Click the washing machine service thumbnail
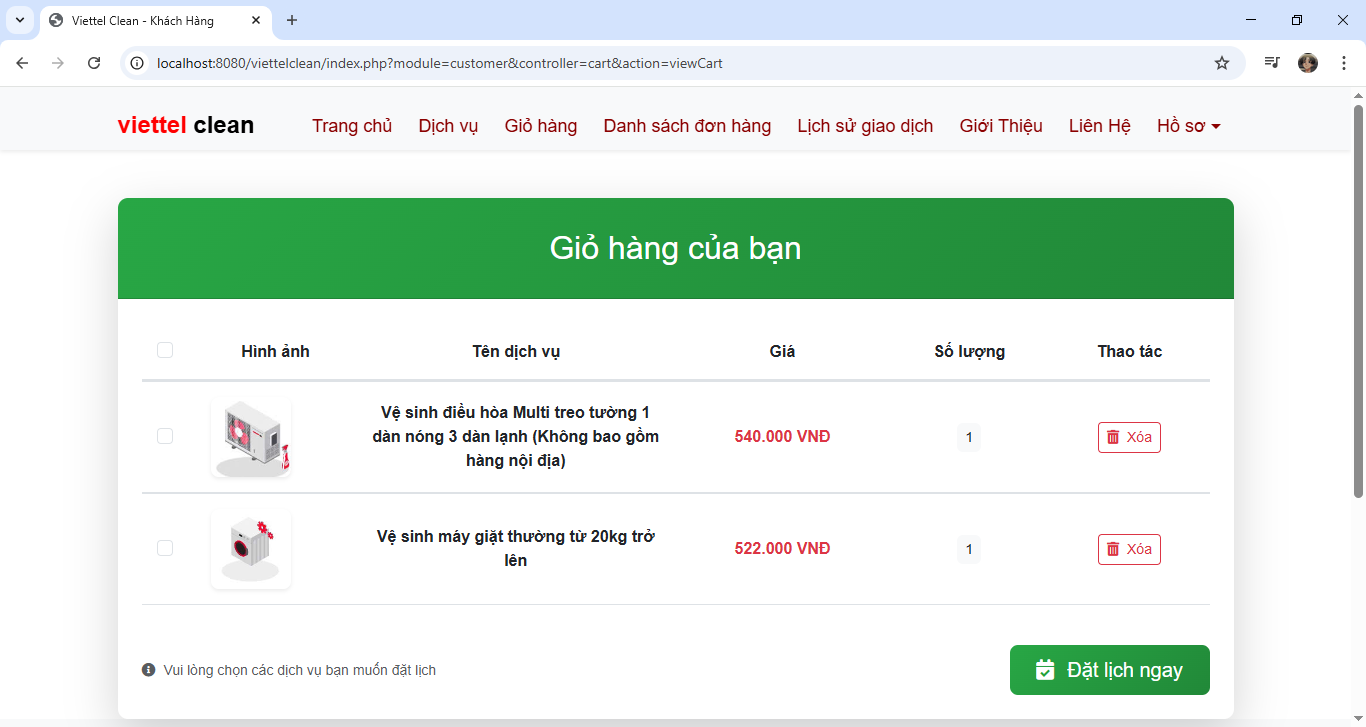The image size is (1366, 727). [251, 549]
